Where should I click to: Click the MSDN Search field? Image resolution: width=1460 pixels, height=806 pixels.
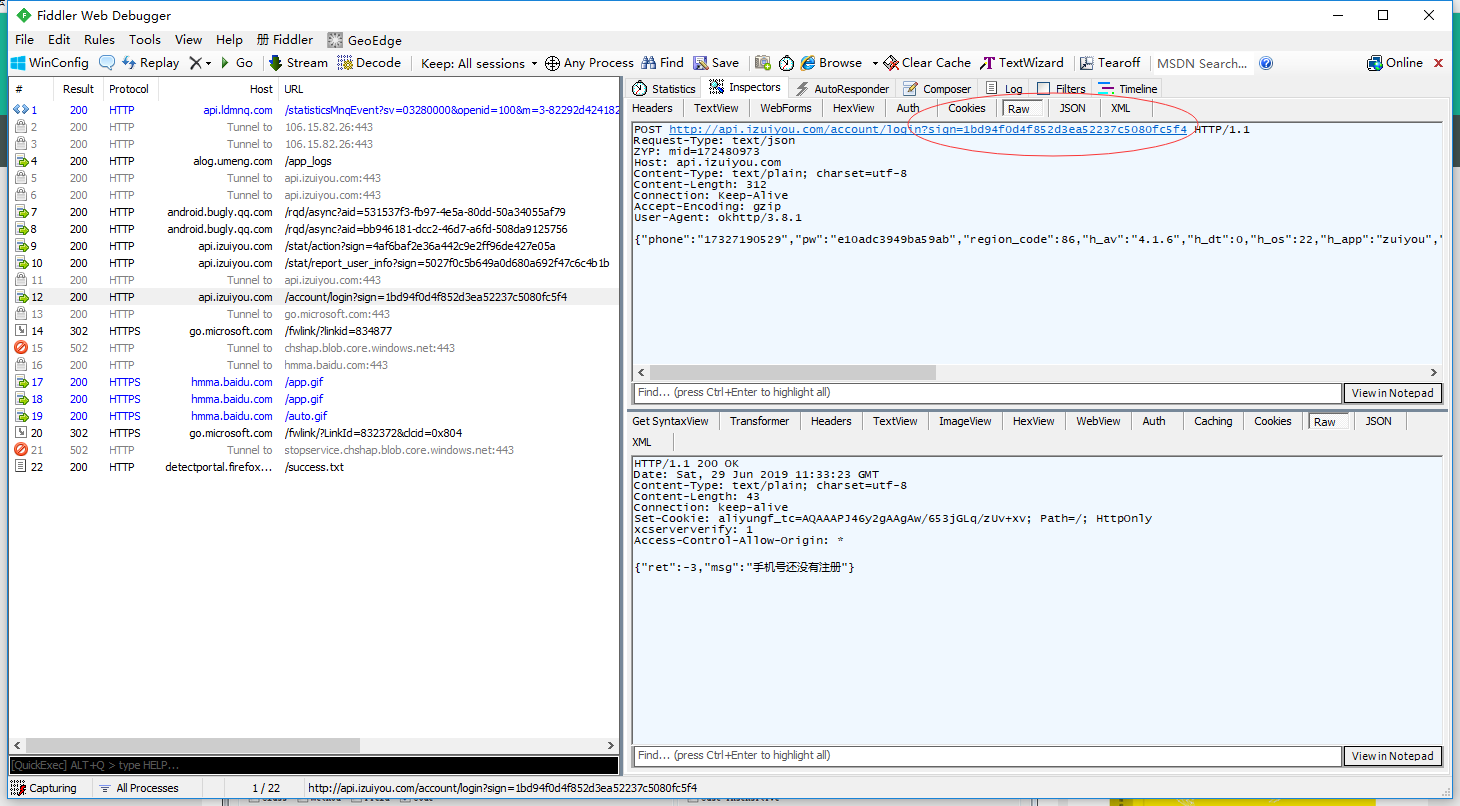(1202, 63)
